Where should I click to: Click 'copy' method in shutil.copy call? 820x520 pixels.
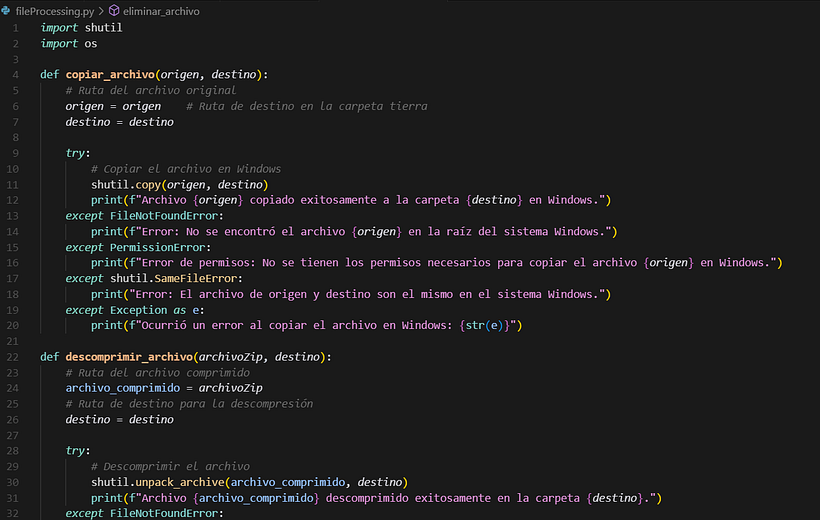tap(148, 185)
